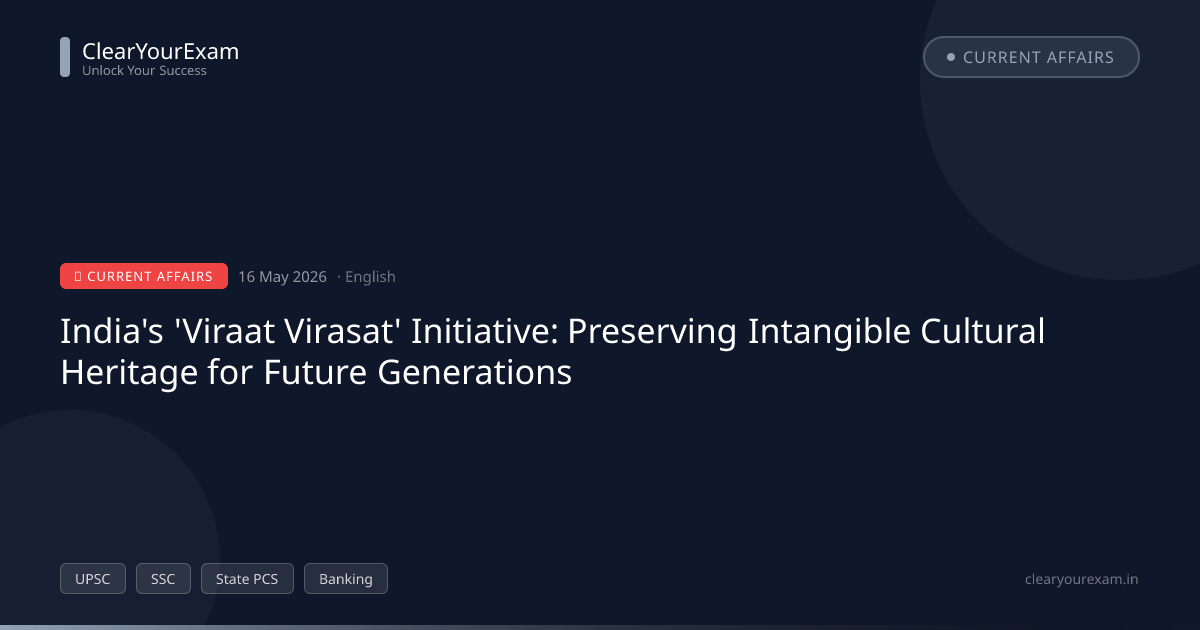This screenshot has height=630, width=1200.
Task: Open the clearyourexam.in link
Action: point(1082,579)
